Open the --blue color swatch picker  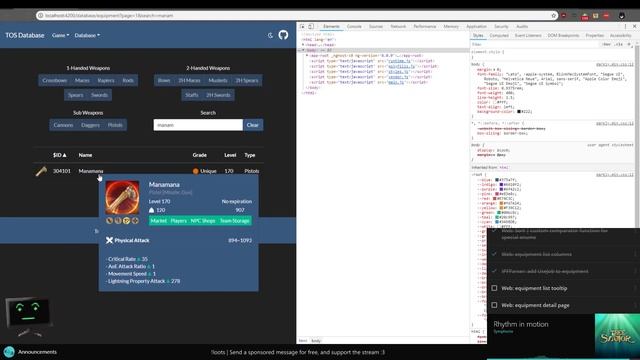[x=497, y=180]
